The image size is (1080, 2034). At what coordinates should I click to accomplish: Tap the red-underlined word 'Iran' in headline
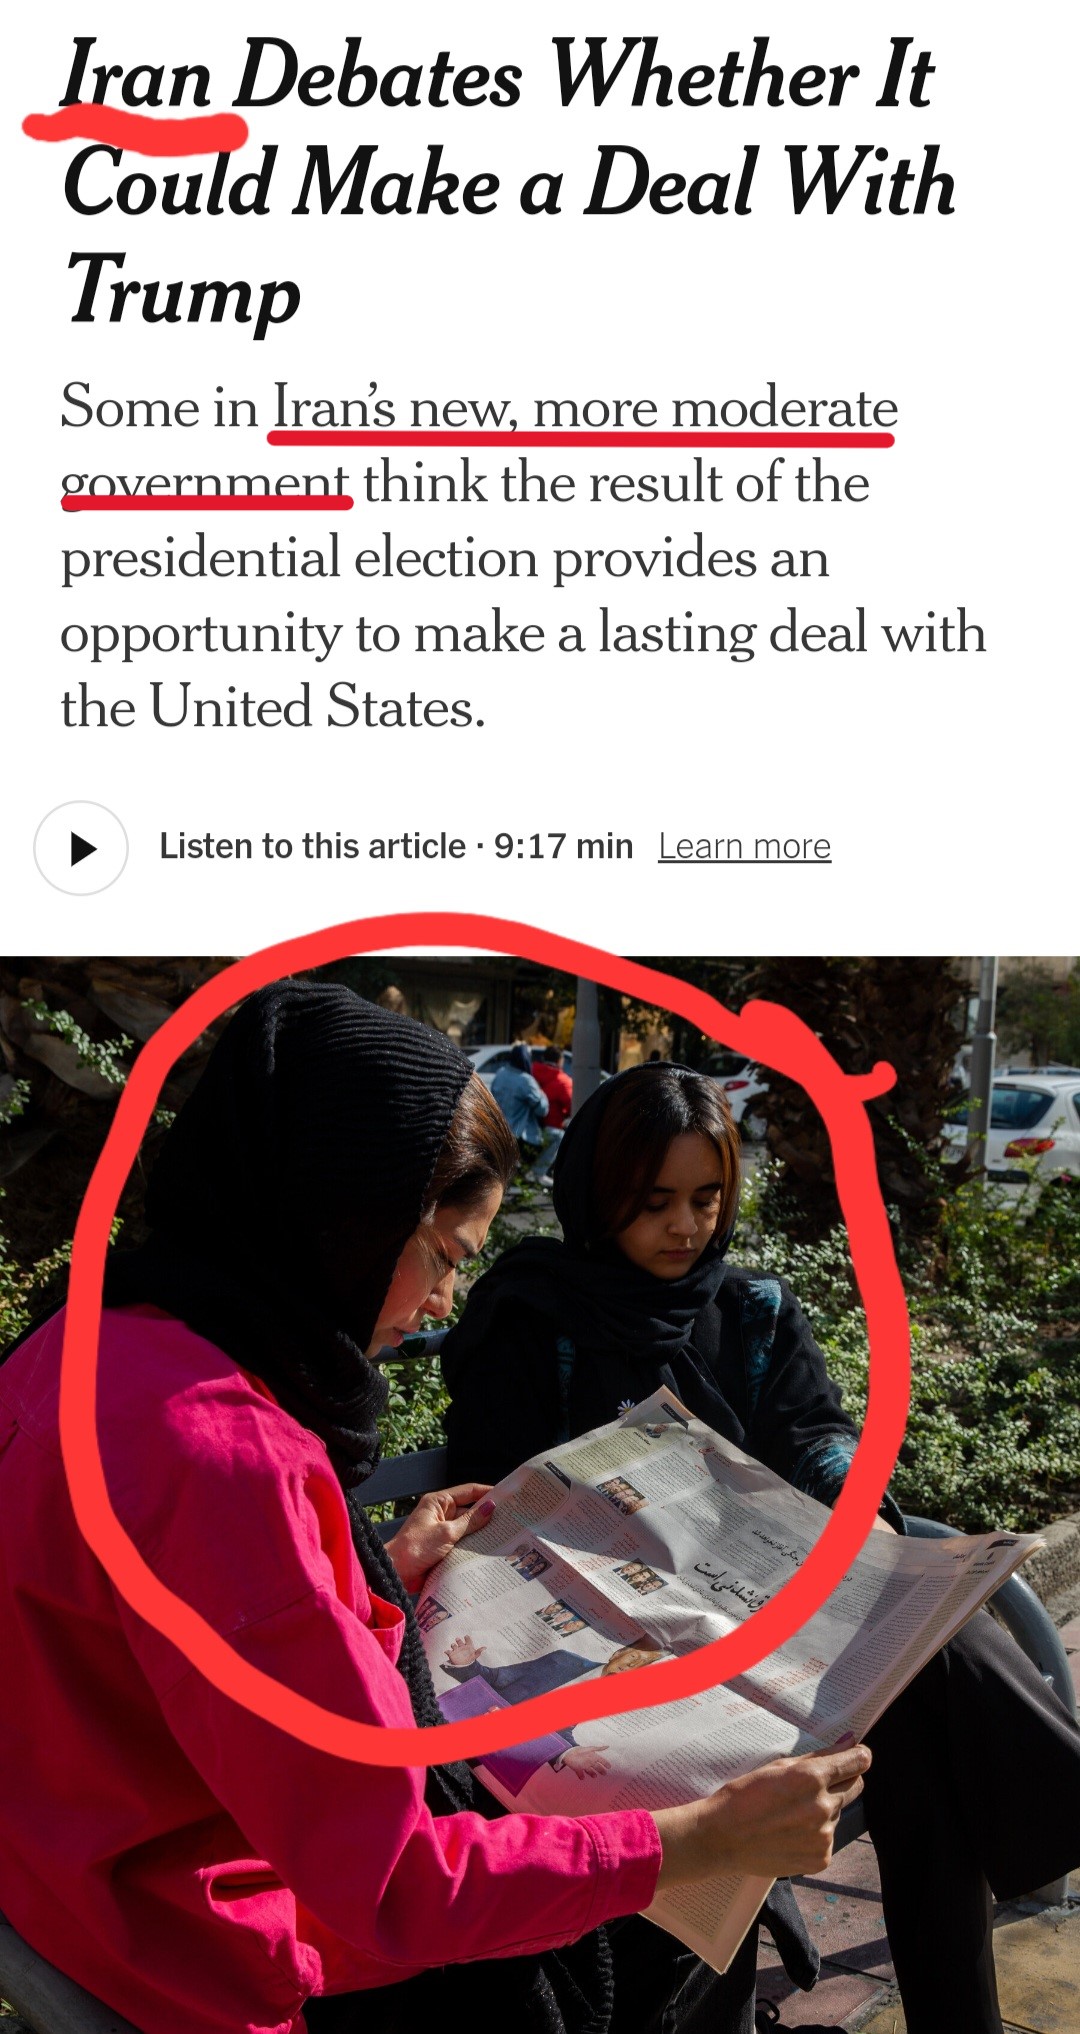[136, 75]
